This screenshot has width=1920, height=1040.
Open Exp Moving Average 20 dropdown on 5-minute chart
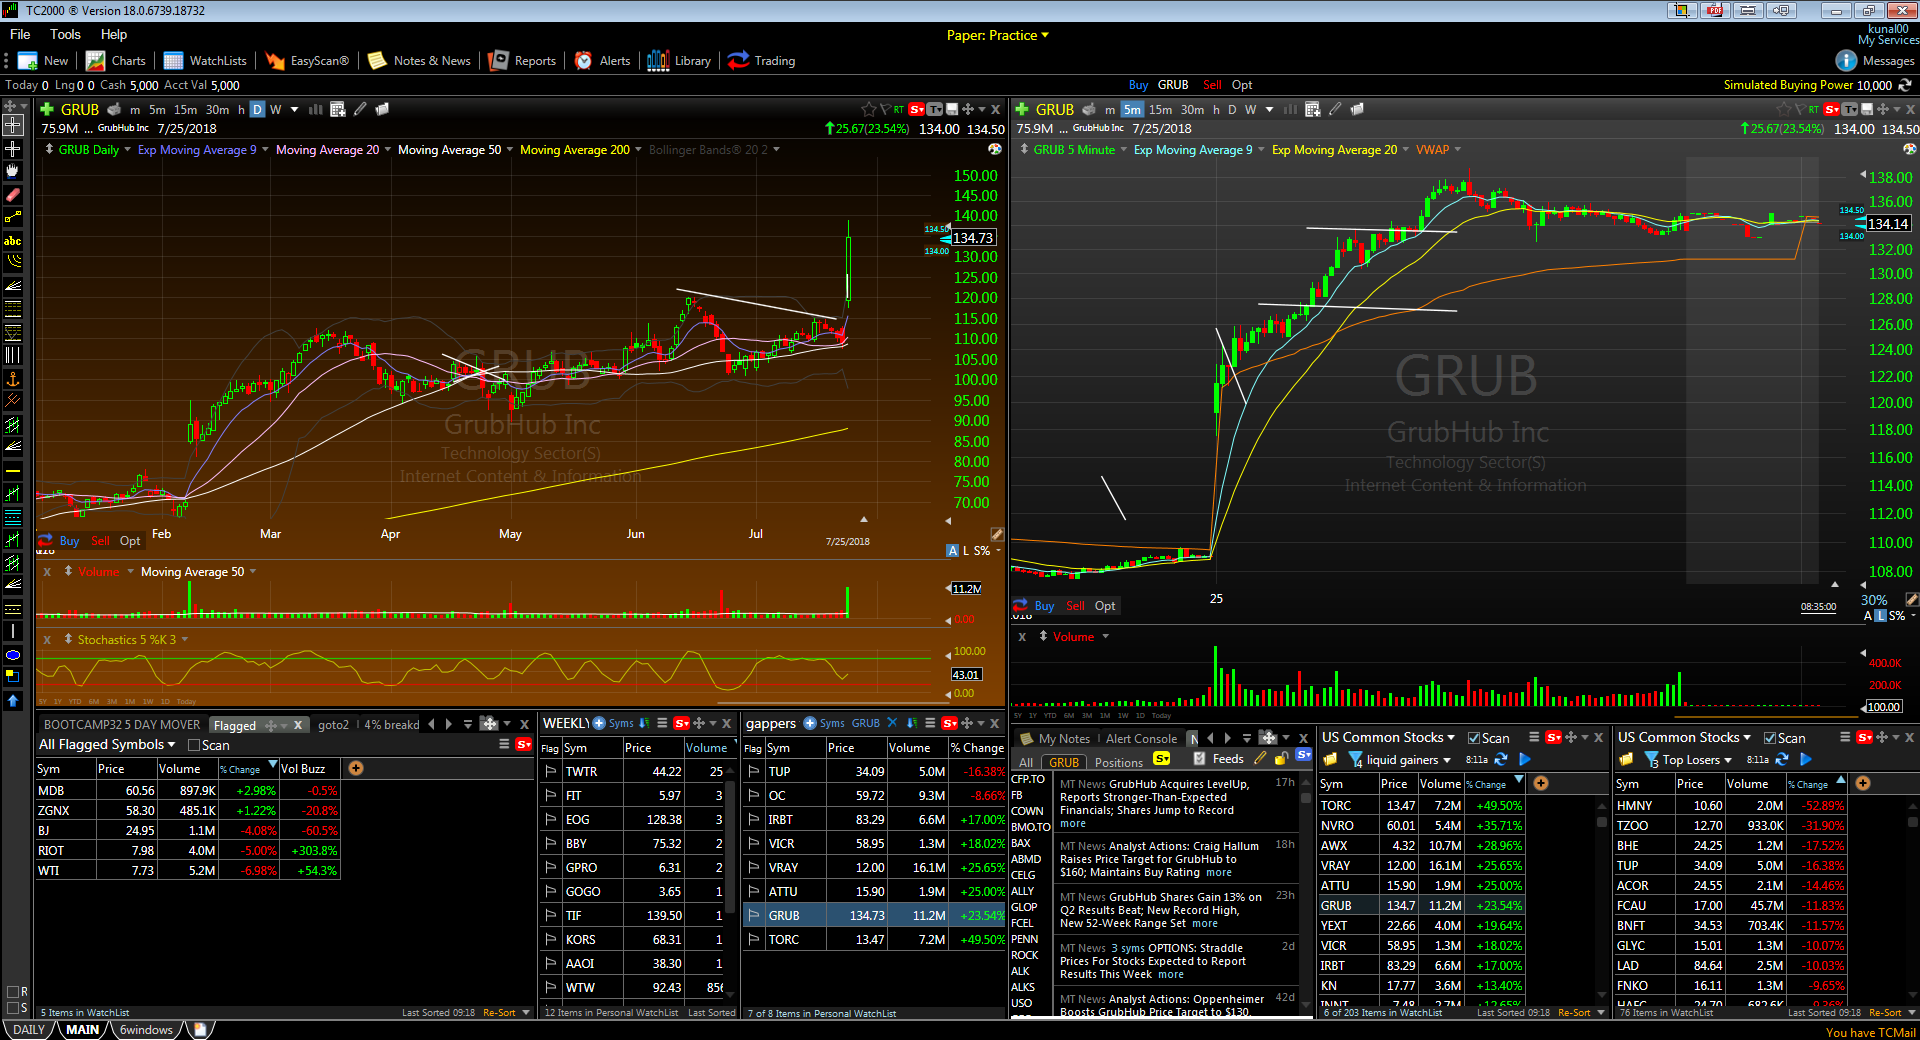[x=1406, y=150]
